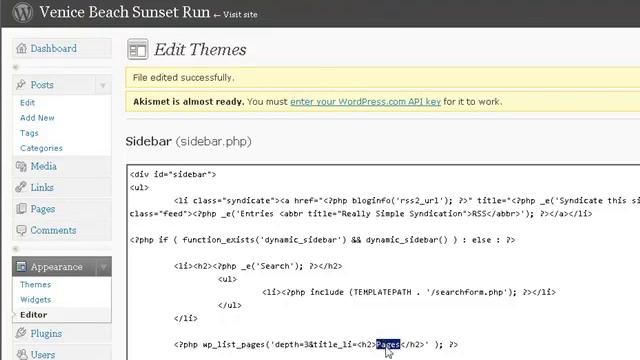The image size is (640, 360).
Task: Open the Dashboard menu
Action: (x=53, y=48)
